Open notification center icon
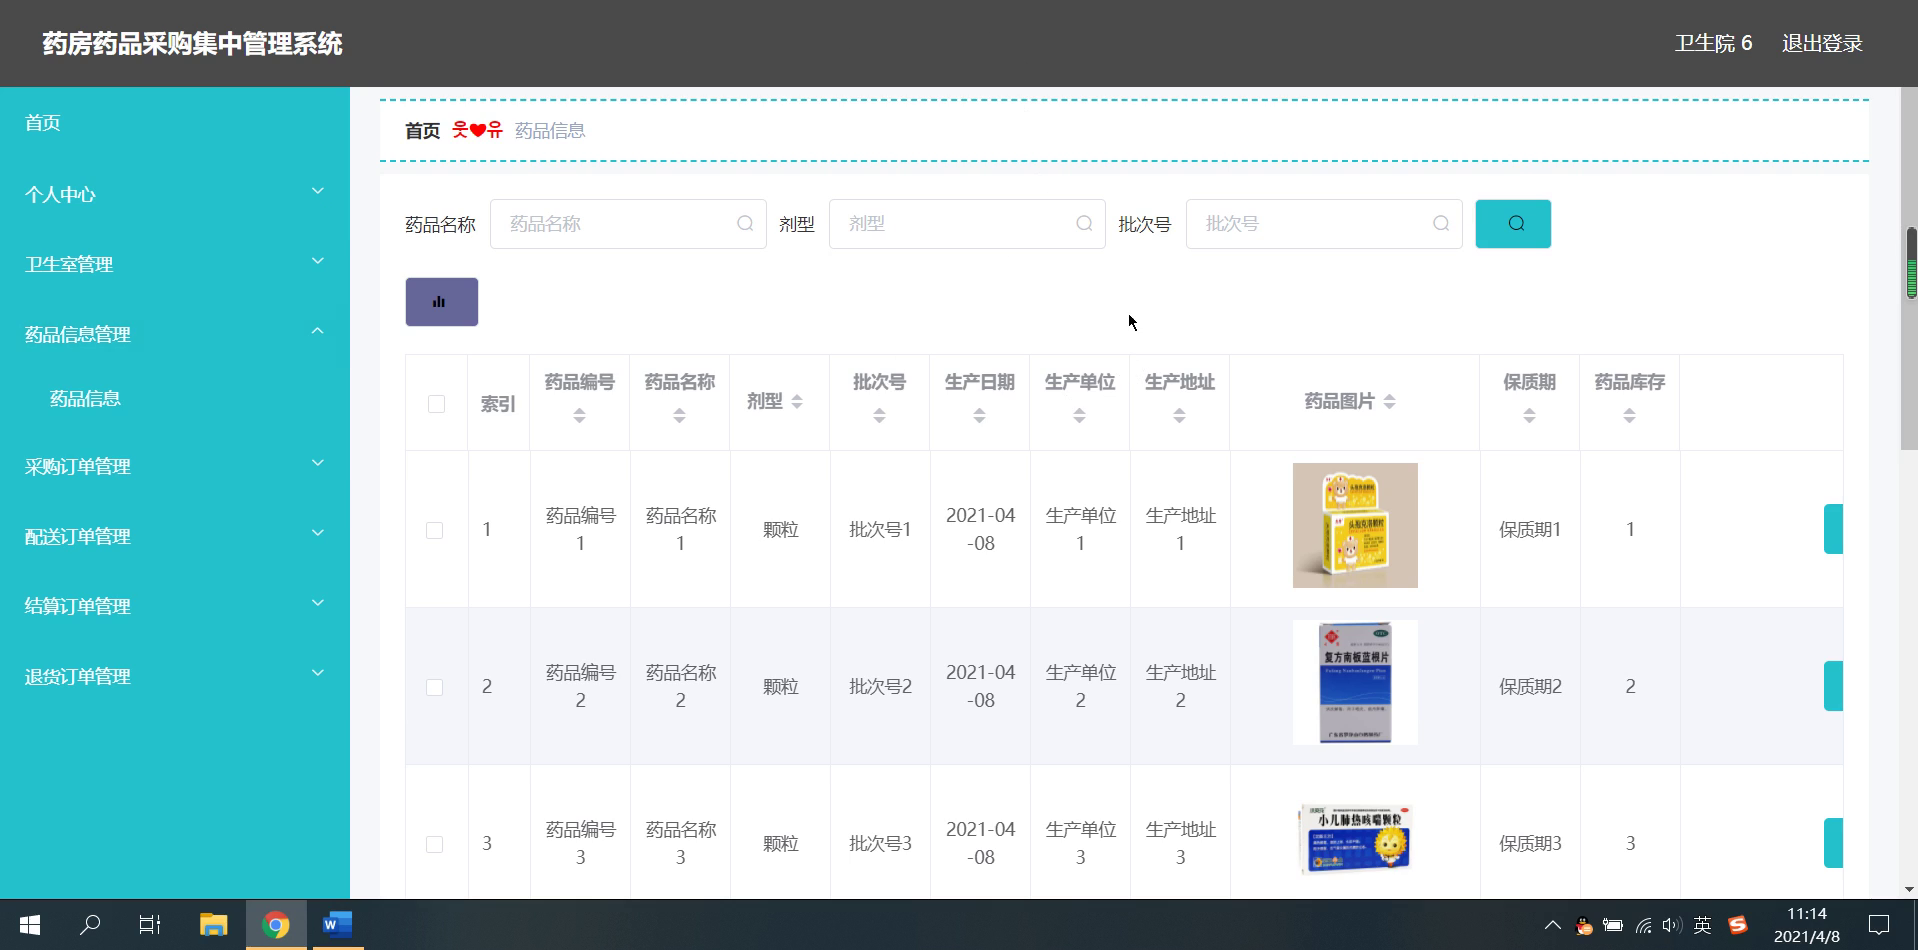The width and height of the screenshot is (1918, 950). [x=1879, y=925]
